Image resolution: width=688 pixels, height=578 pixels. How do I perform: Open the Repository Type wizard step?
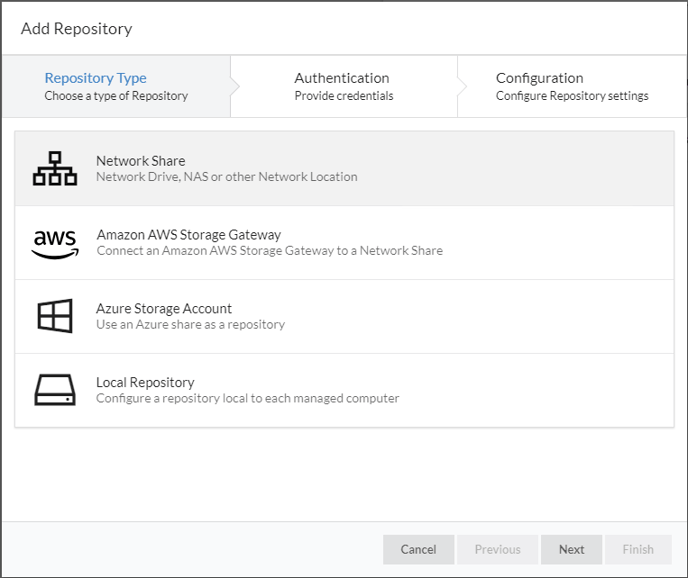tap(116, 86)
